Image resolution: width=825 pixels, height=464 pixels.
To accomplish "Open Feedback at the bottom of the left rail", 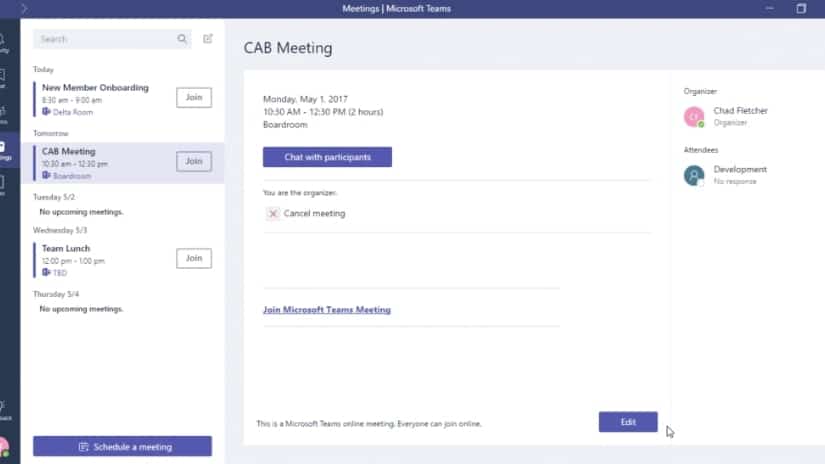I will pyautogui.click(x=3, y=410).
